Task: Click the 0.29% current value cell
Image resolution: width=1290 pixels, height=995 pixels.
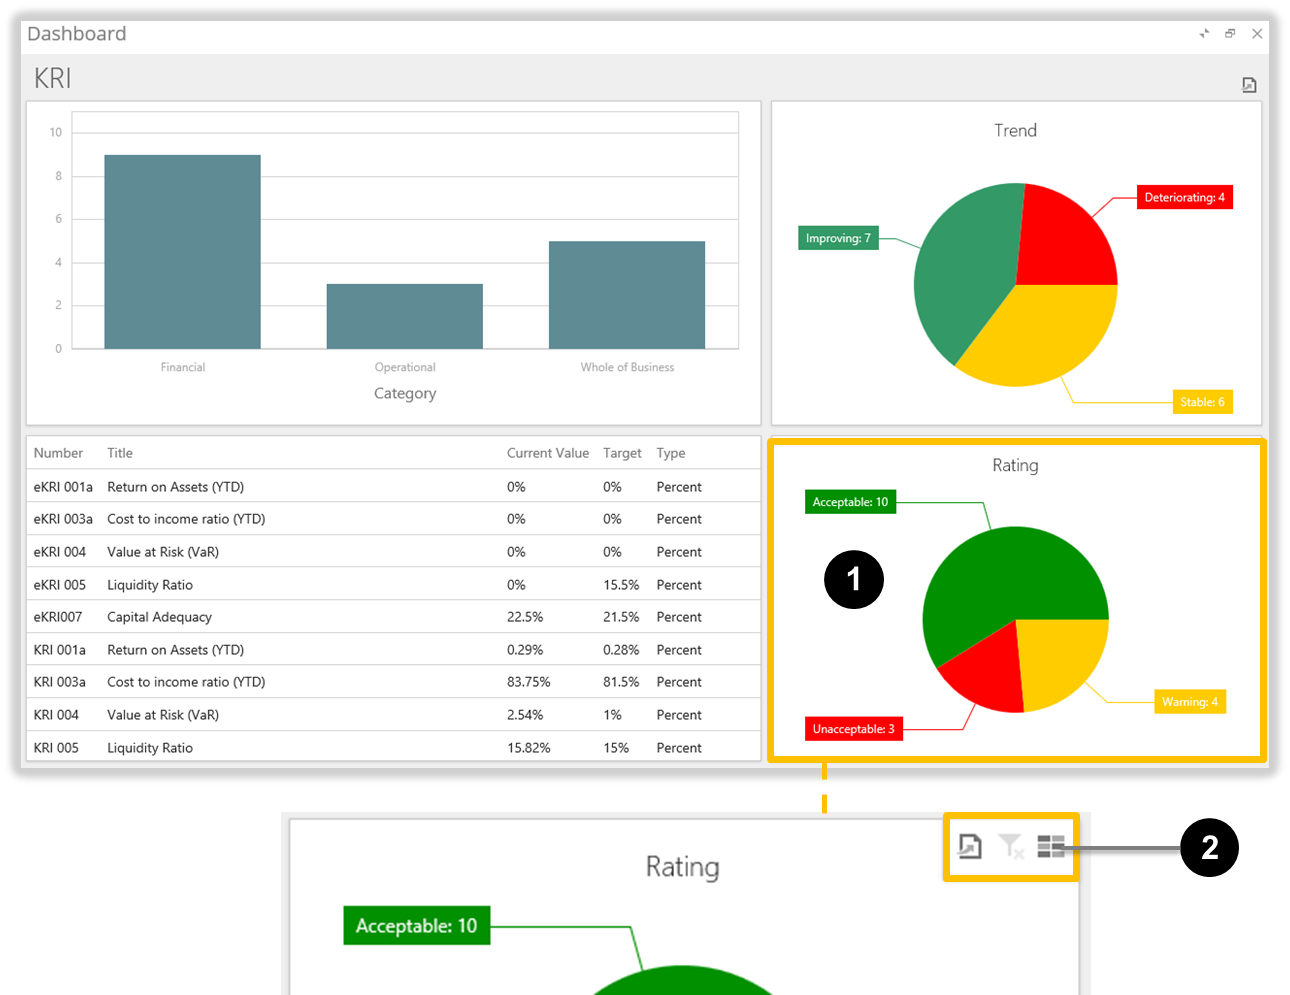Action: pyautogui.click(x=525, y=650)
